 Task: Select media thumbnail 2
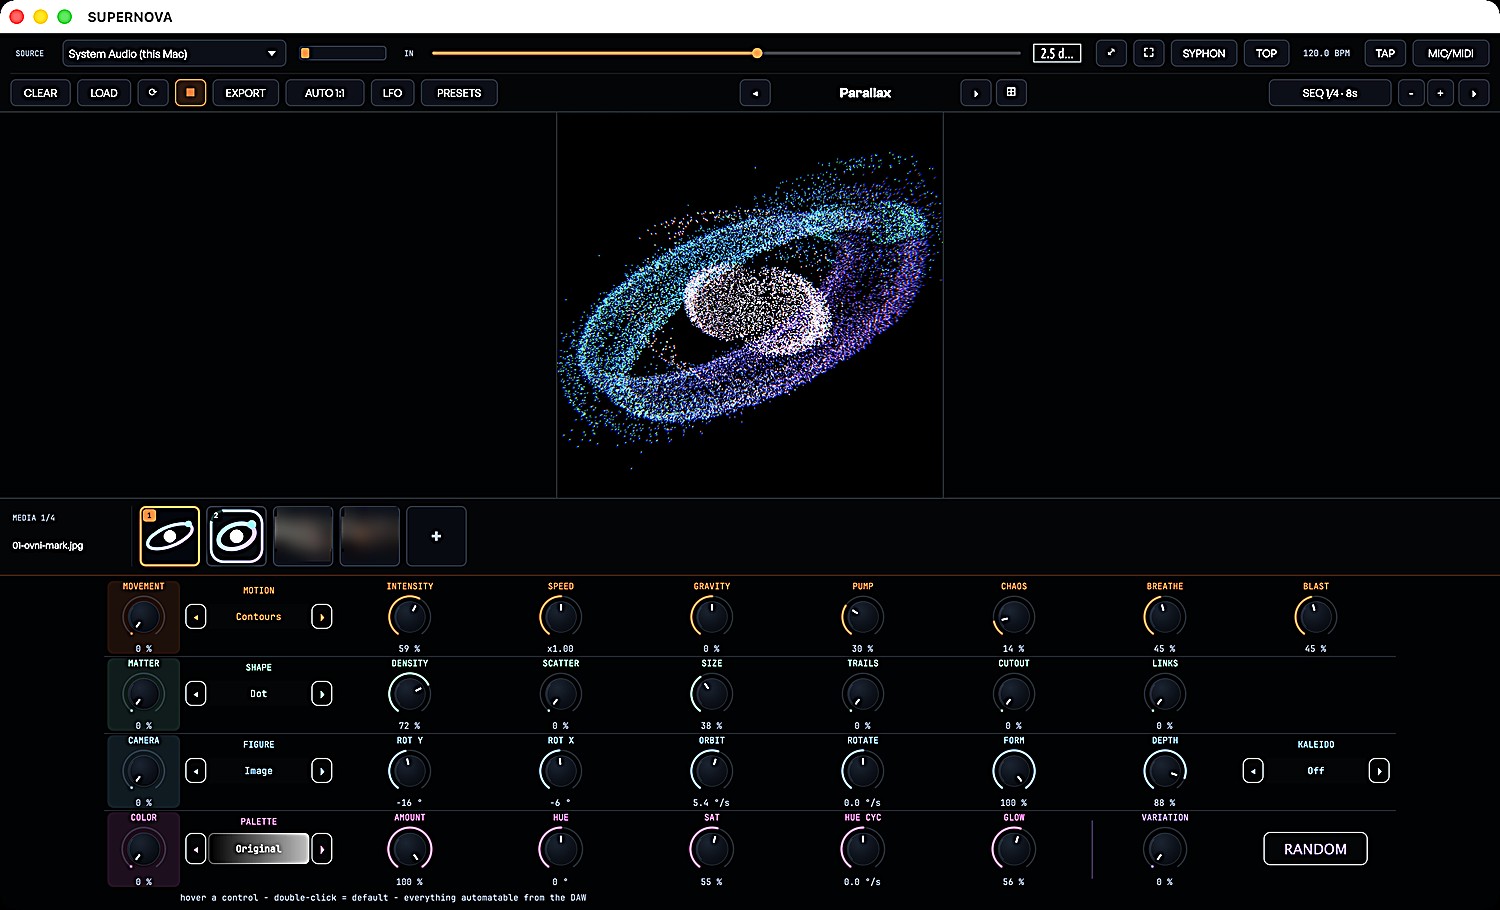[236, 536]
